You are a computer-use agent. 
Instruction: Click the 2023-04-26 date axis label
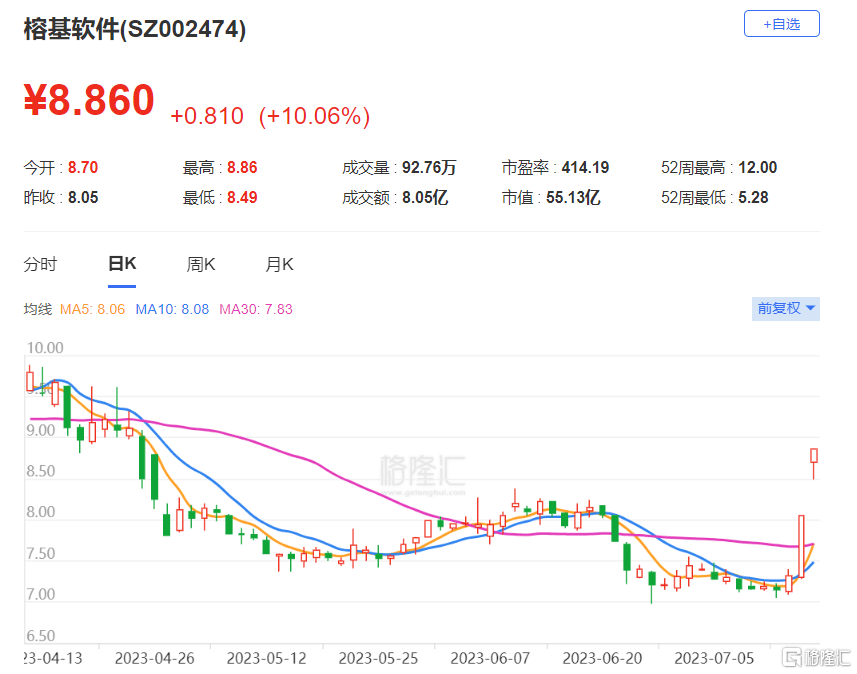[154, 658]
